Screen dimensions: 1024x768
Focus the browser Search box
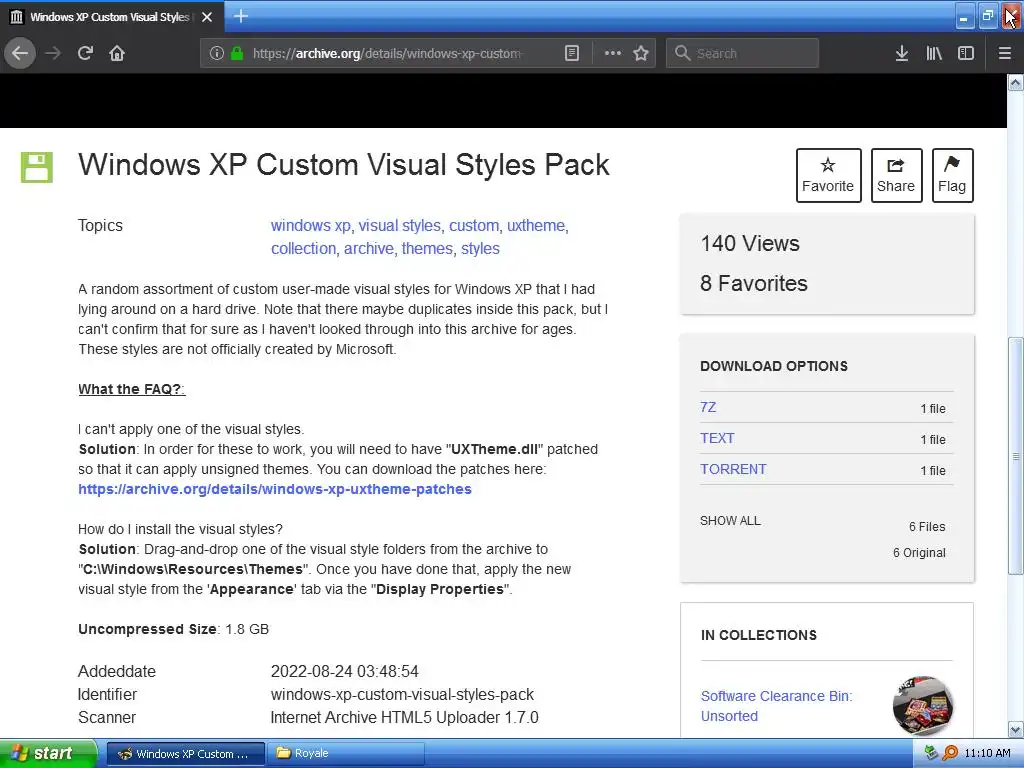[x=743, y=54]
